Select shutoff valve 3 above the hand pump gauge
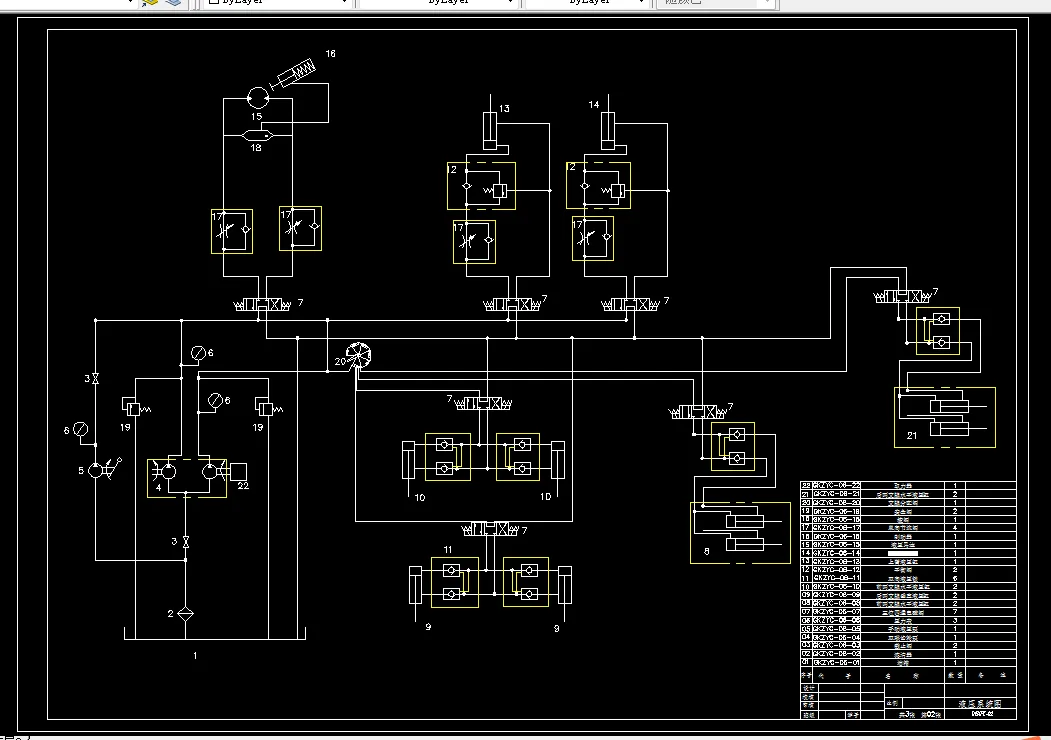Screen dimensions: 1051x740 tap(95, 379)
